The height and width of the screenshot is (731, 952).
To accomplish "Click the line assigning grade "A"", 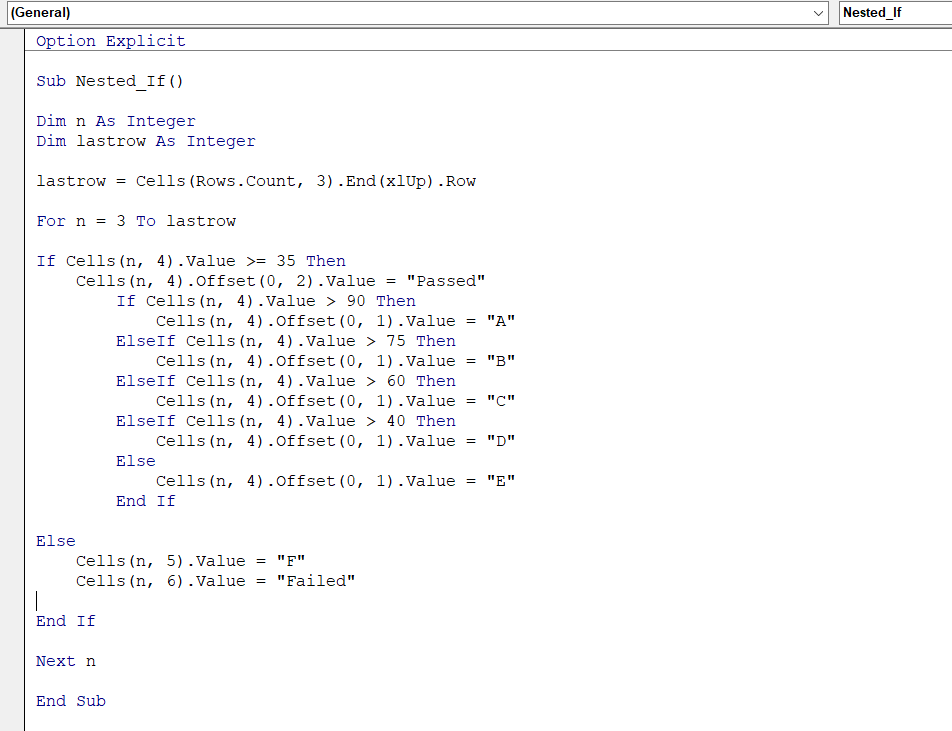I will (x=335, y=321).
